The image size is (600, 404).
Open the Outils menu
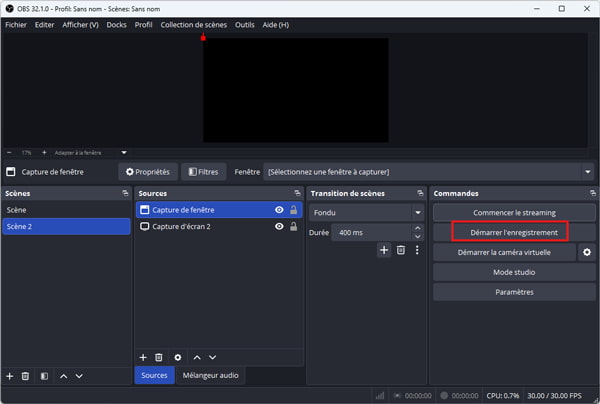244,24
